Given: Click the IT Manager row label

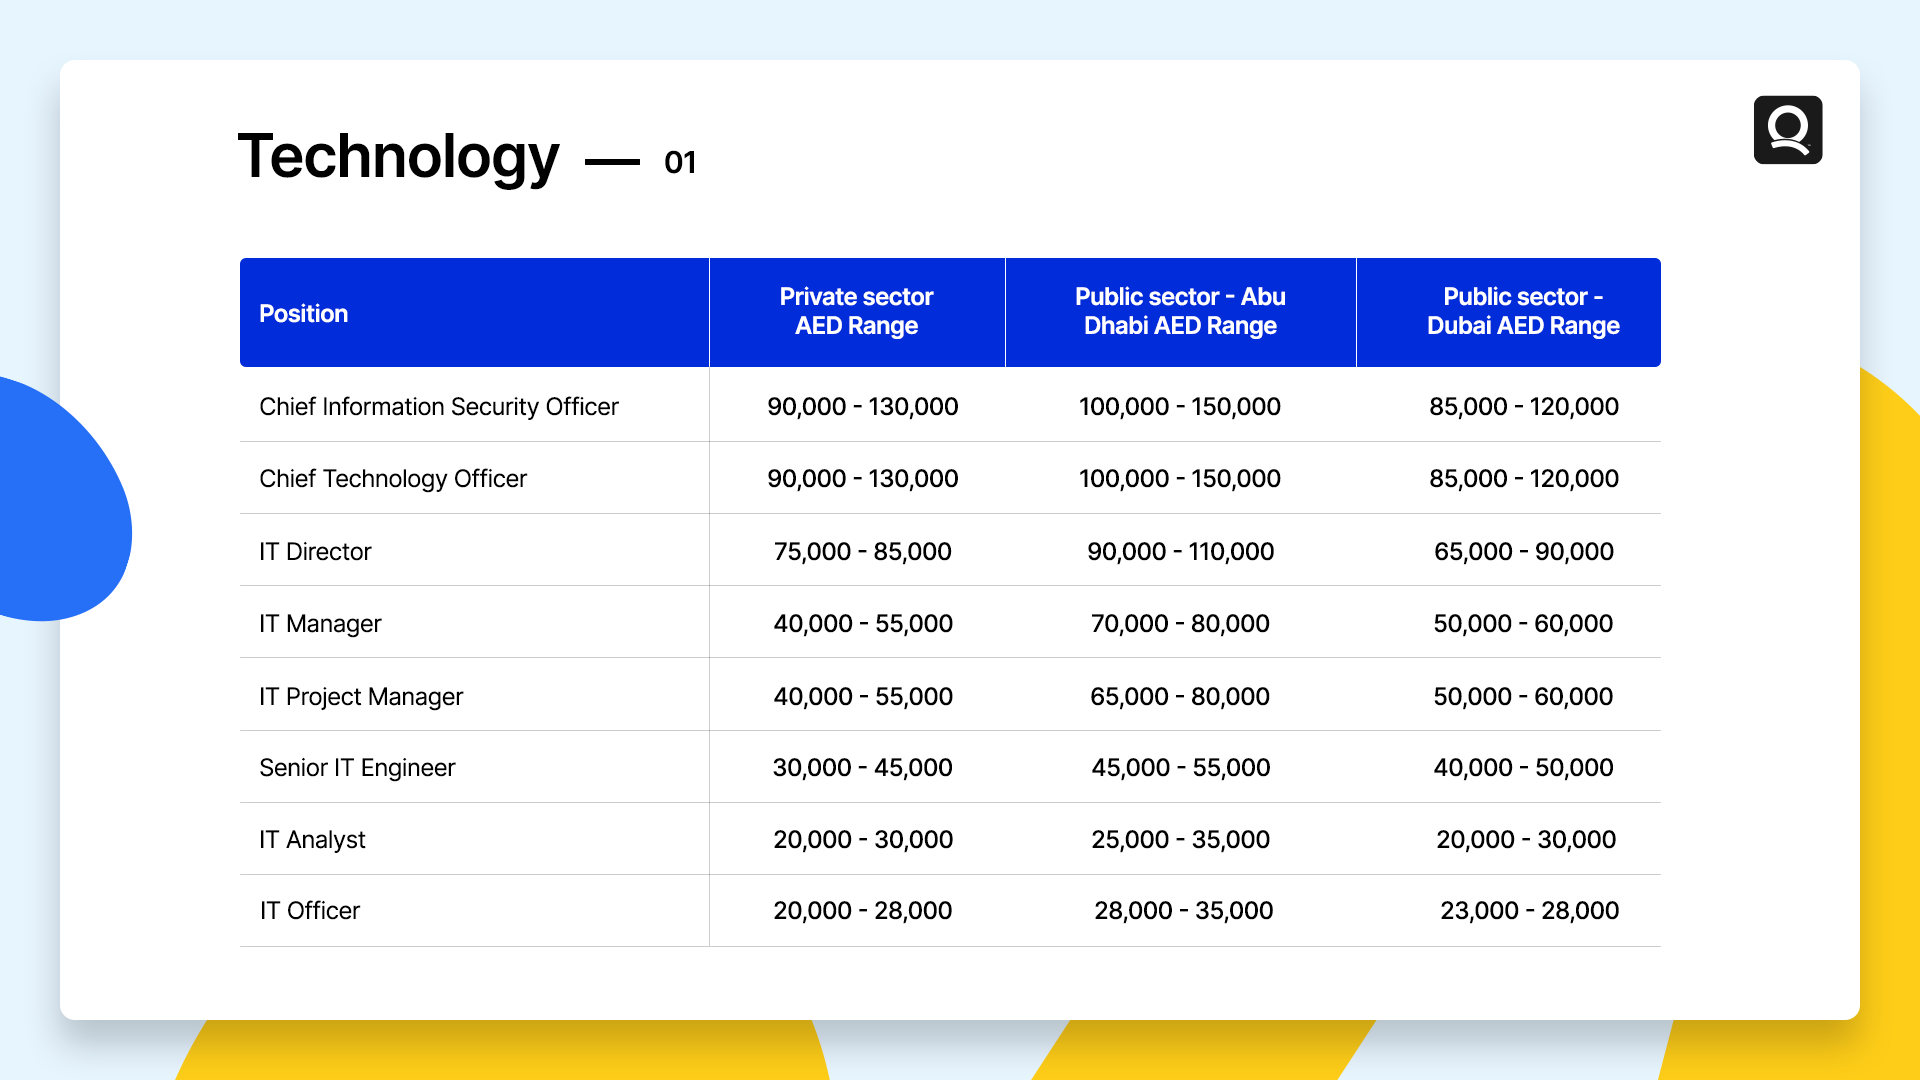Looking at the screenshot, I should click(320, 624).
